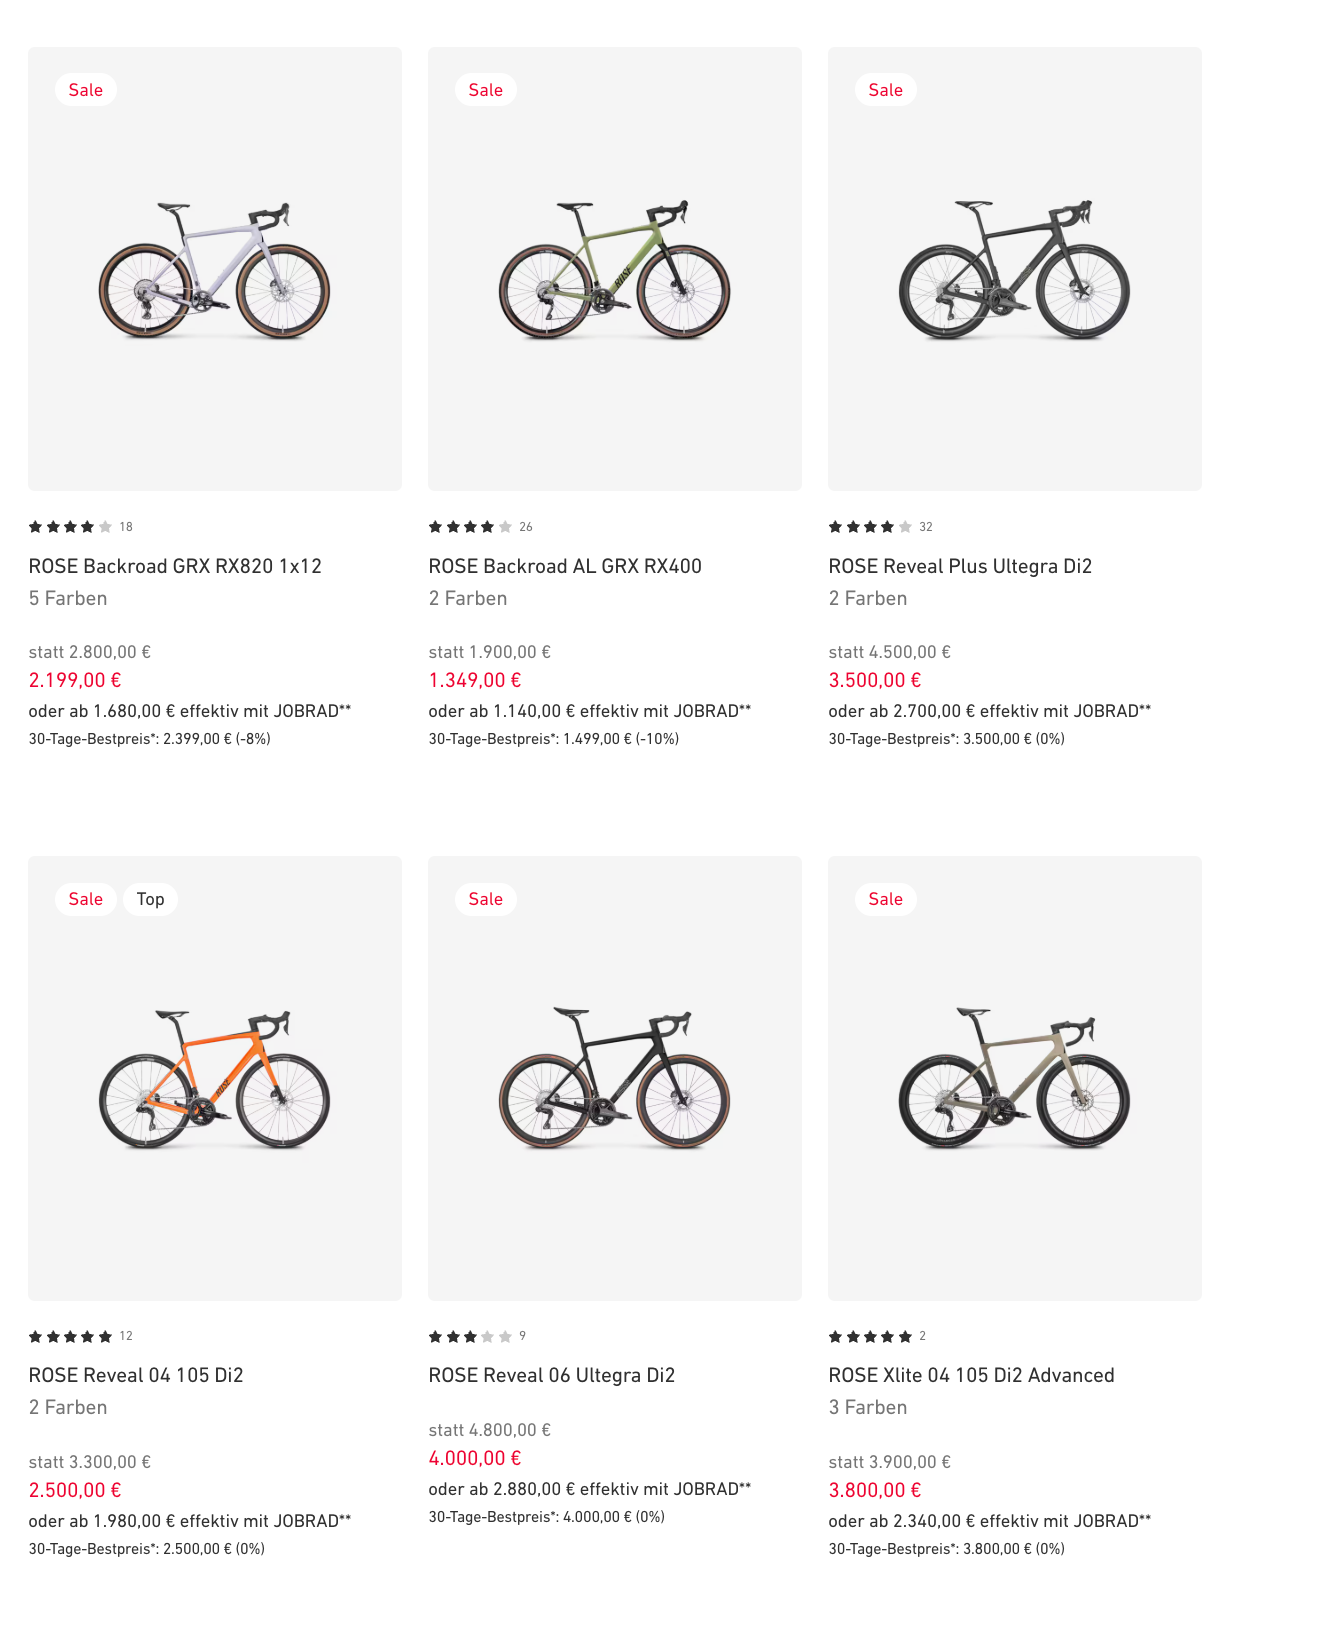
Task: Click the star rating with 26 reviews
Action: coord(471,527)
